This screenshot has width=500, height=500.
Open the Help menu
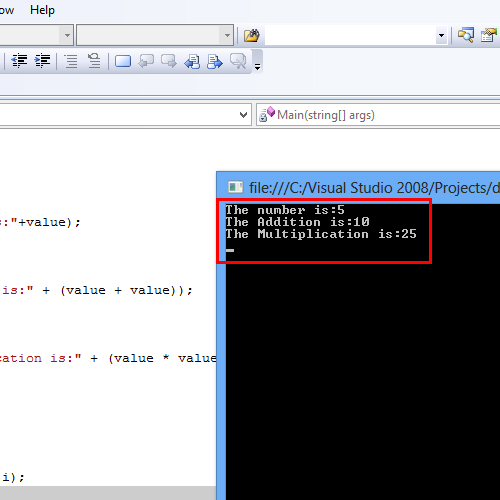point(42,10)
